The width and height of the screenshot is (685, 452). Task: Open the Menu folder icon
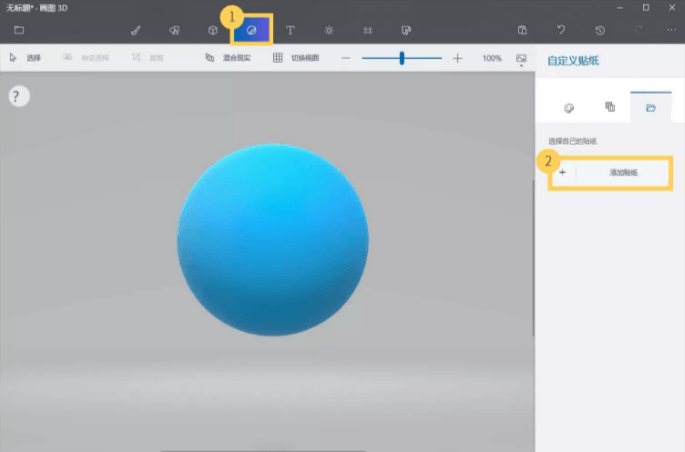[x=19, y=30]
